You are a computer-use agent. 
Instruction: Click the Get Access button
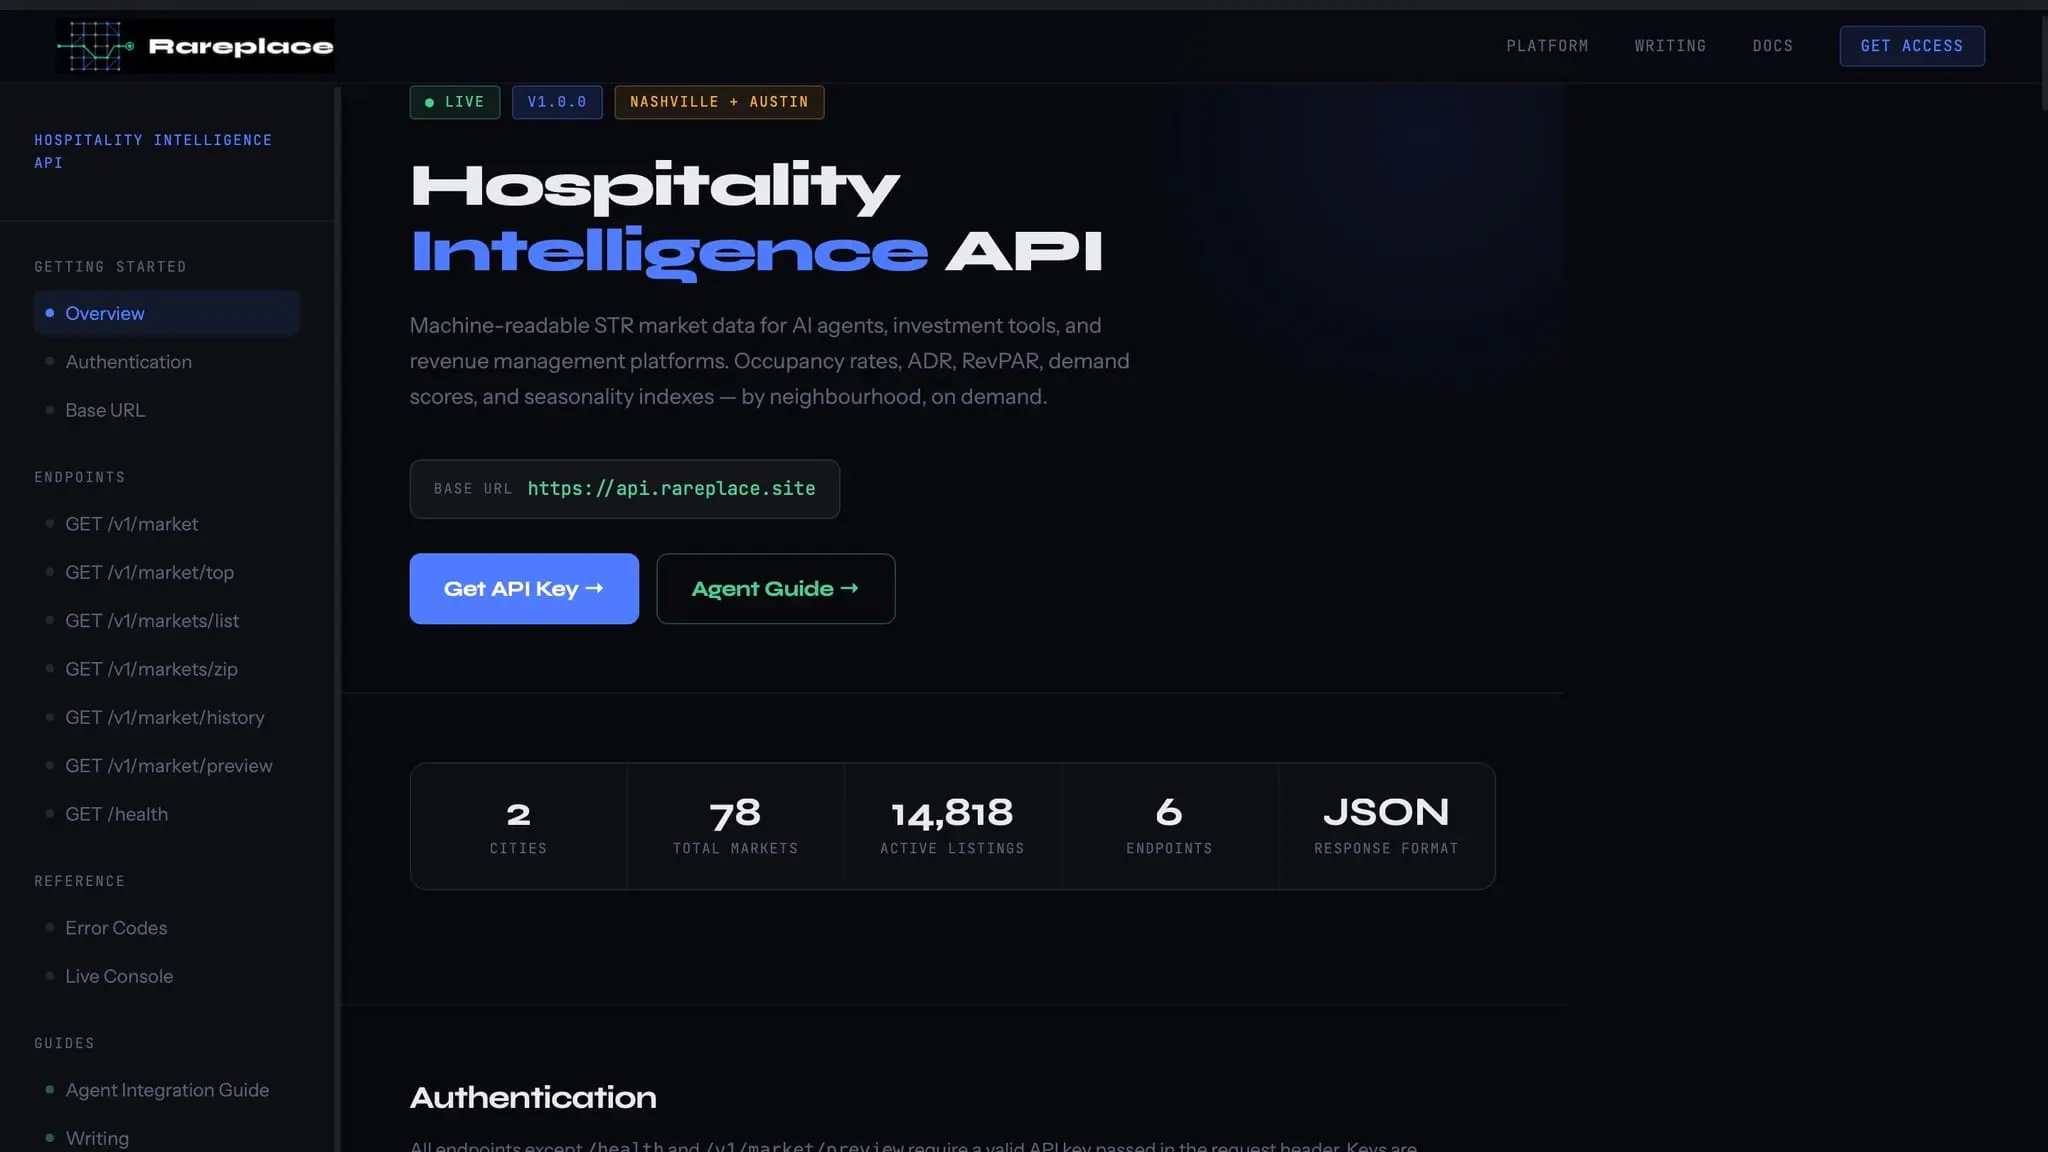(x=1912, y=46)
